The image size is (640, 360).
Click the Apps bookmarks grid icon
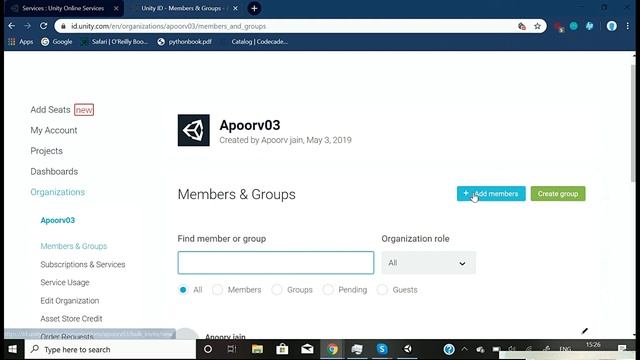point(11,42)
